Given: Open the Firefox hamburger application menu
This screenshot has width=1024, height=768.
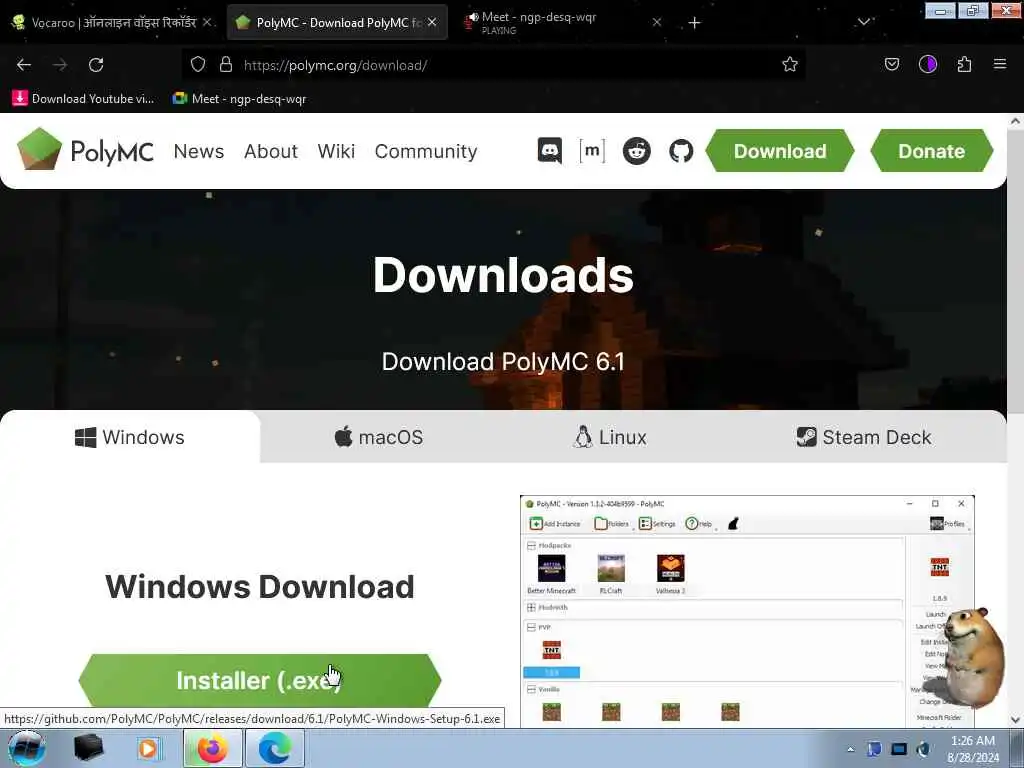Looking at the screenshot, I should pos(999,64).
